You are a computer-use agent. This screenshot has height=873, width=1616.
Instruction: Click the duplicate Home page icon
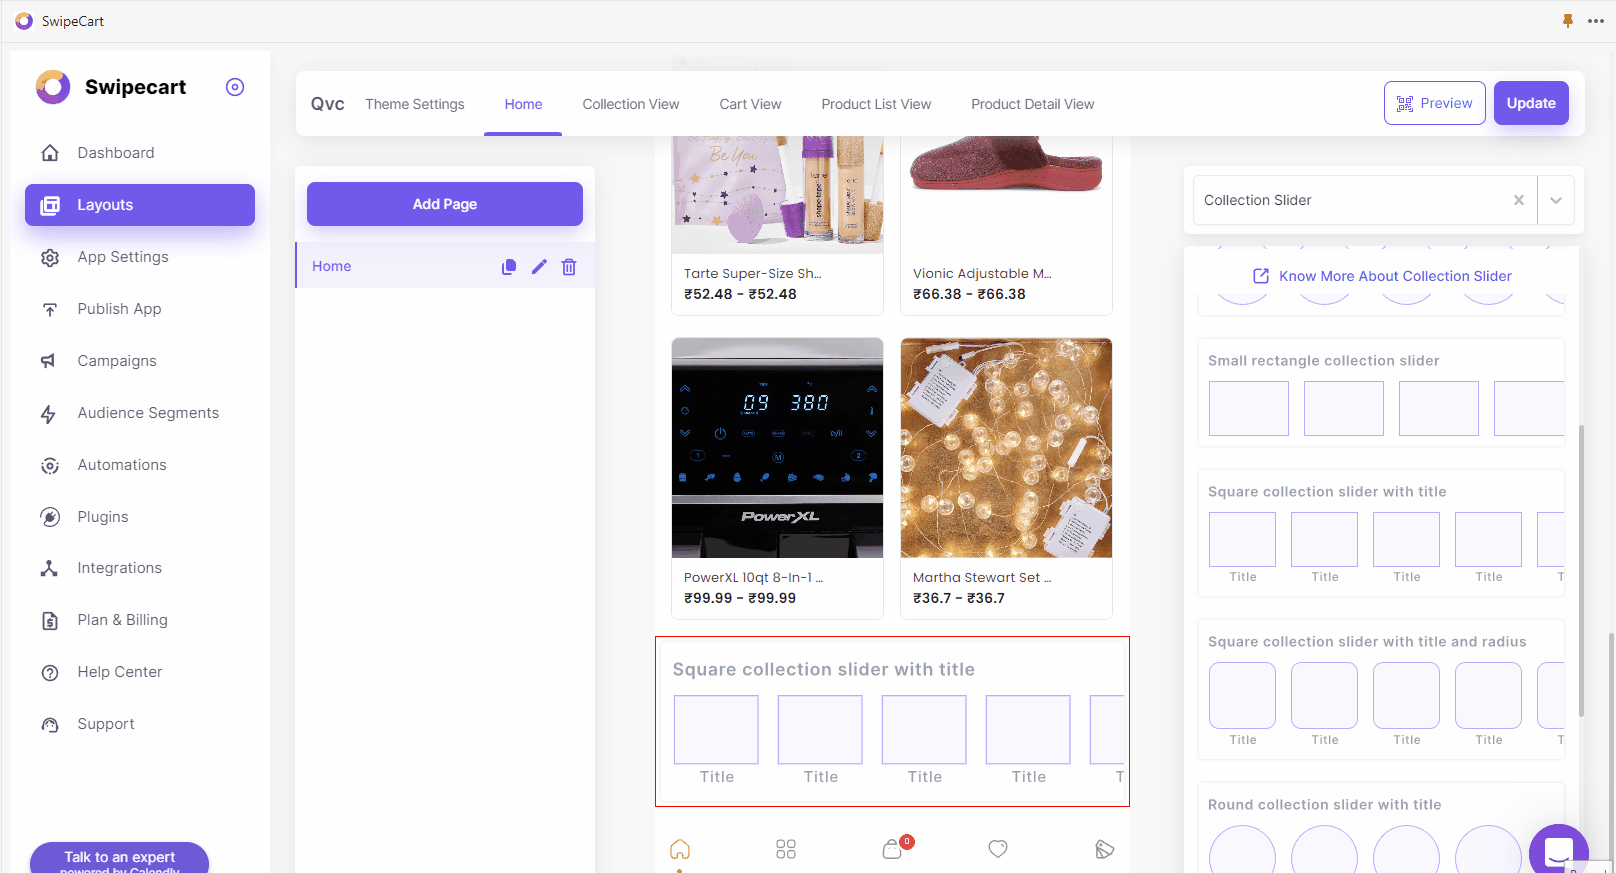pyautogui.click(x=509, y=267)
